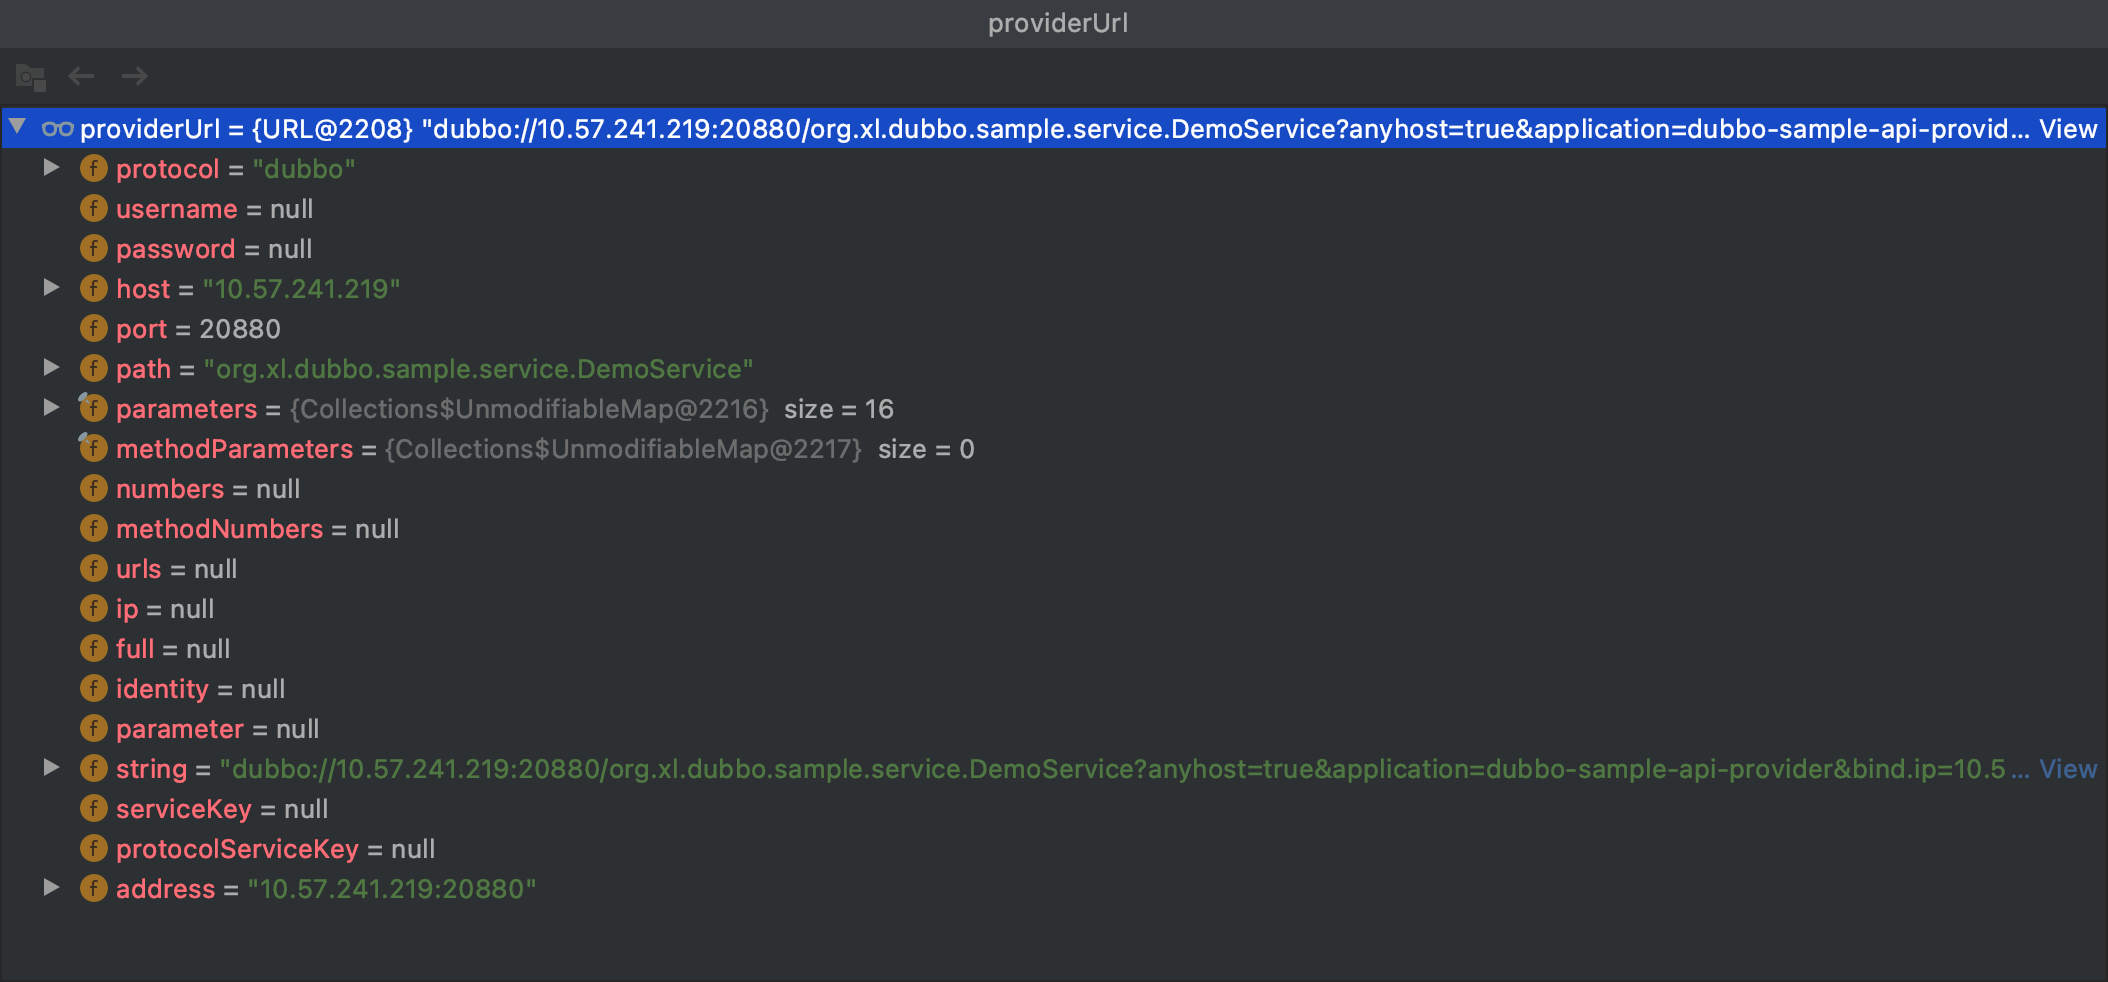2108x982 pixels.
Task: Open View link on string row
Action: tap(2067, 769)
